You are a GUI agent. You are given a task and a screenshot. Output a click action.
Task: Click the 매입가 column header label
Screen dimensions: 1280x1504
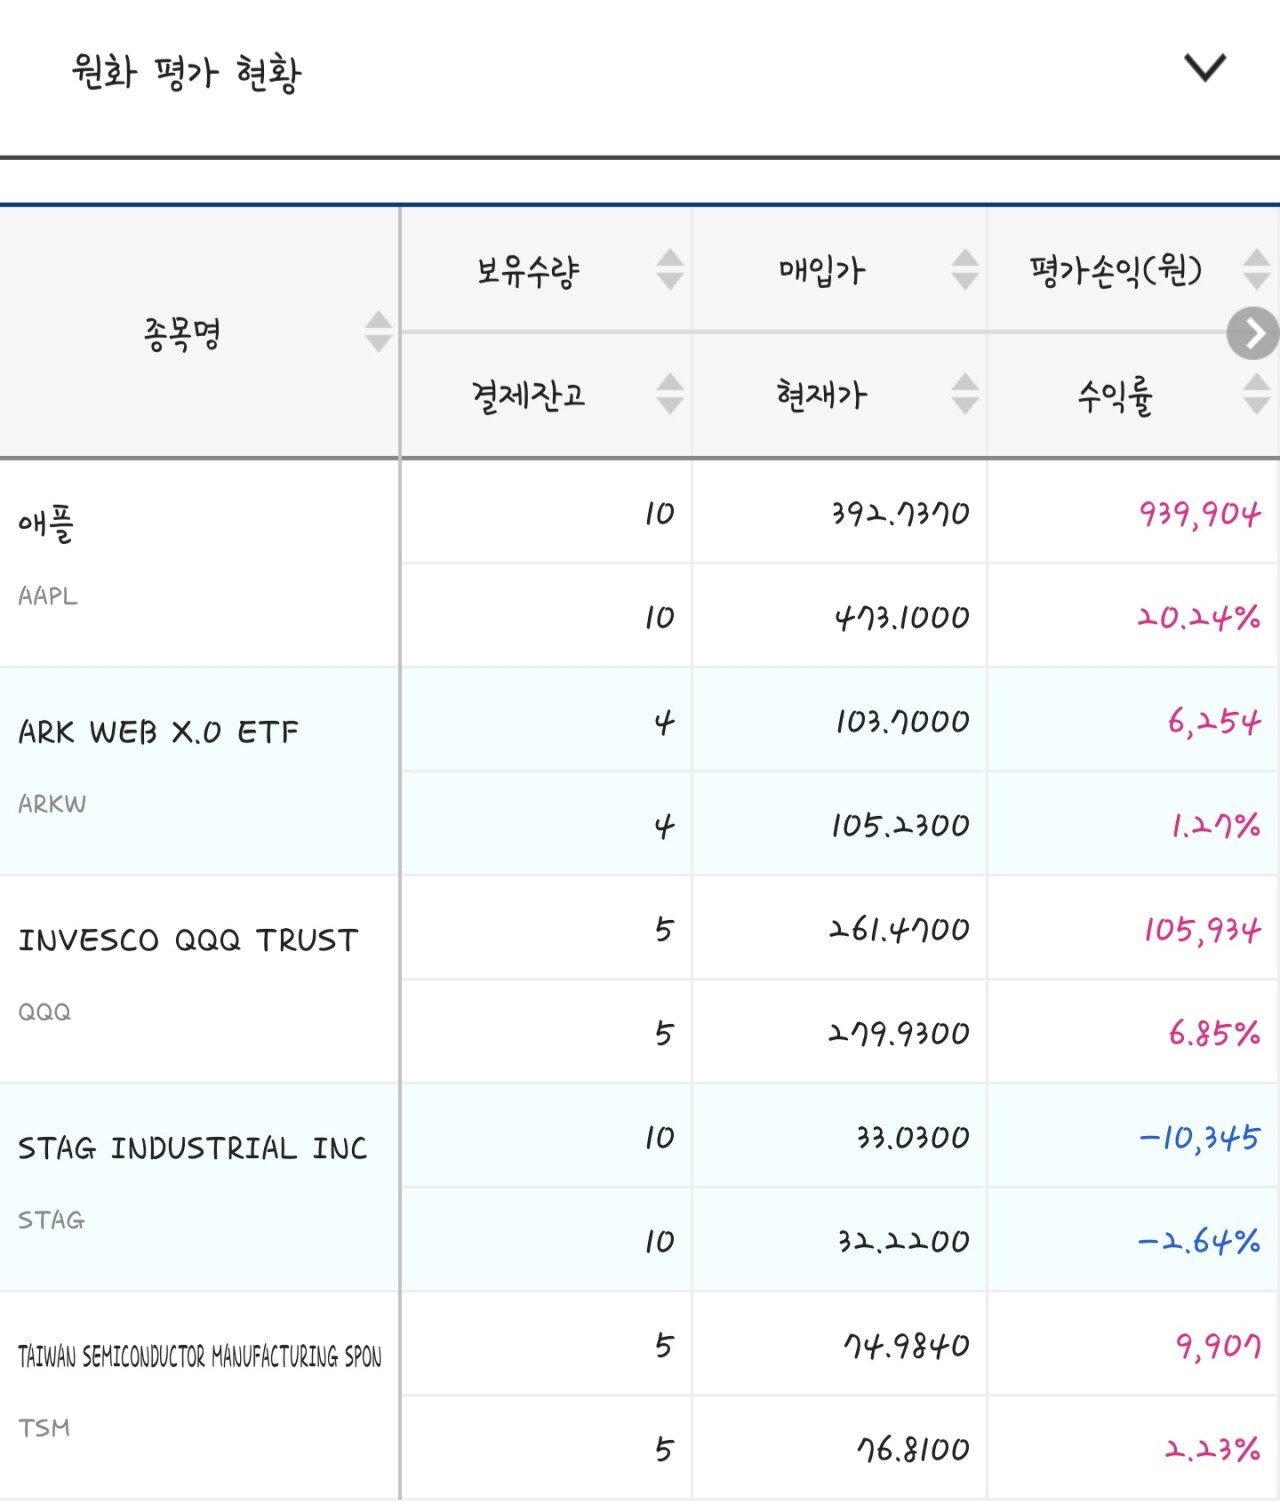(x=821, y=271)
